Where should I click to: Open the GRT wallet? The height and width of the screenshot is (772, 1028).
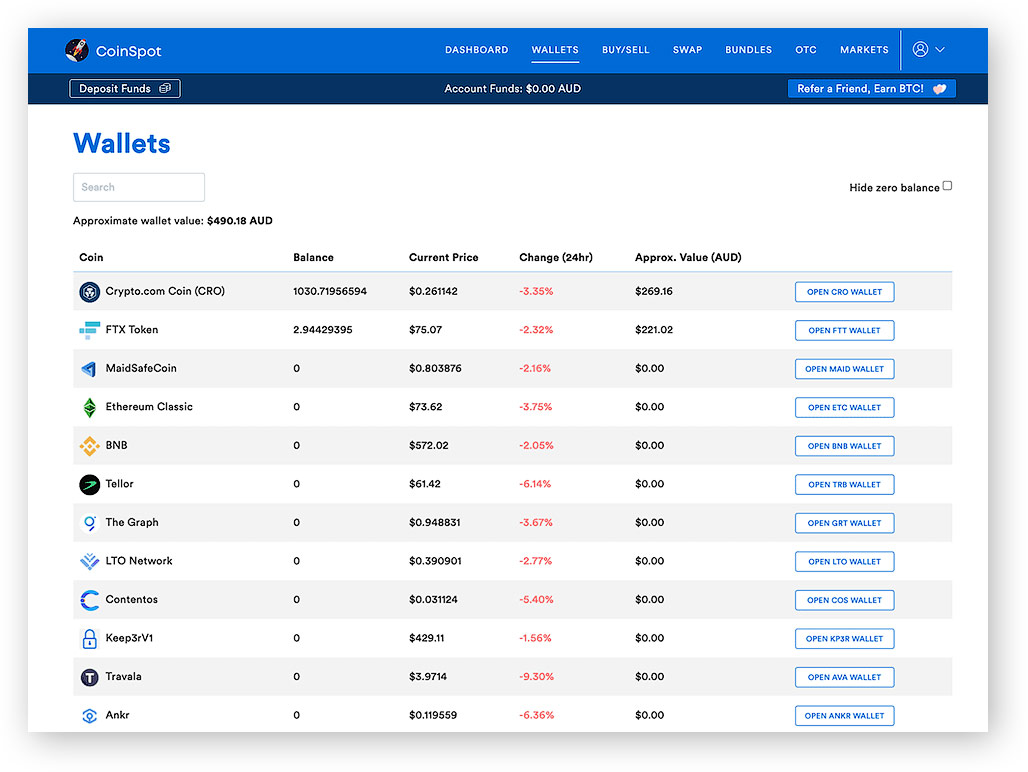(x=844, y=523)
